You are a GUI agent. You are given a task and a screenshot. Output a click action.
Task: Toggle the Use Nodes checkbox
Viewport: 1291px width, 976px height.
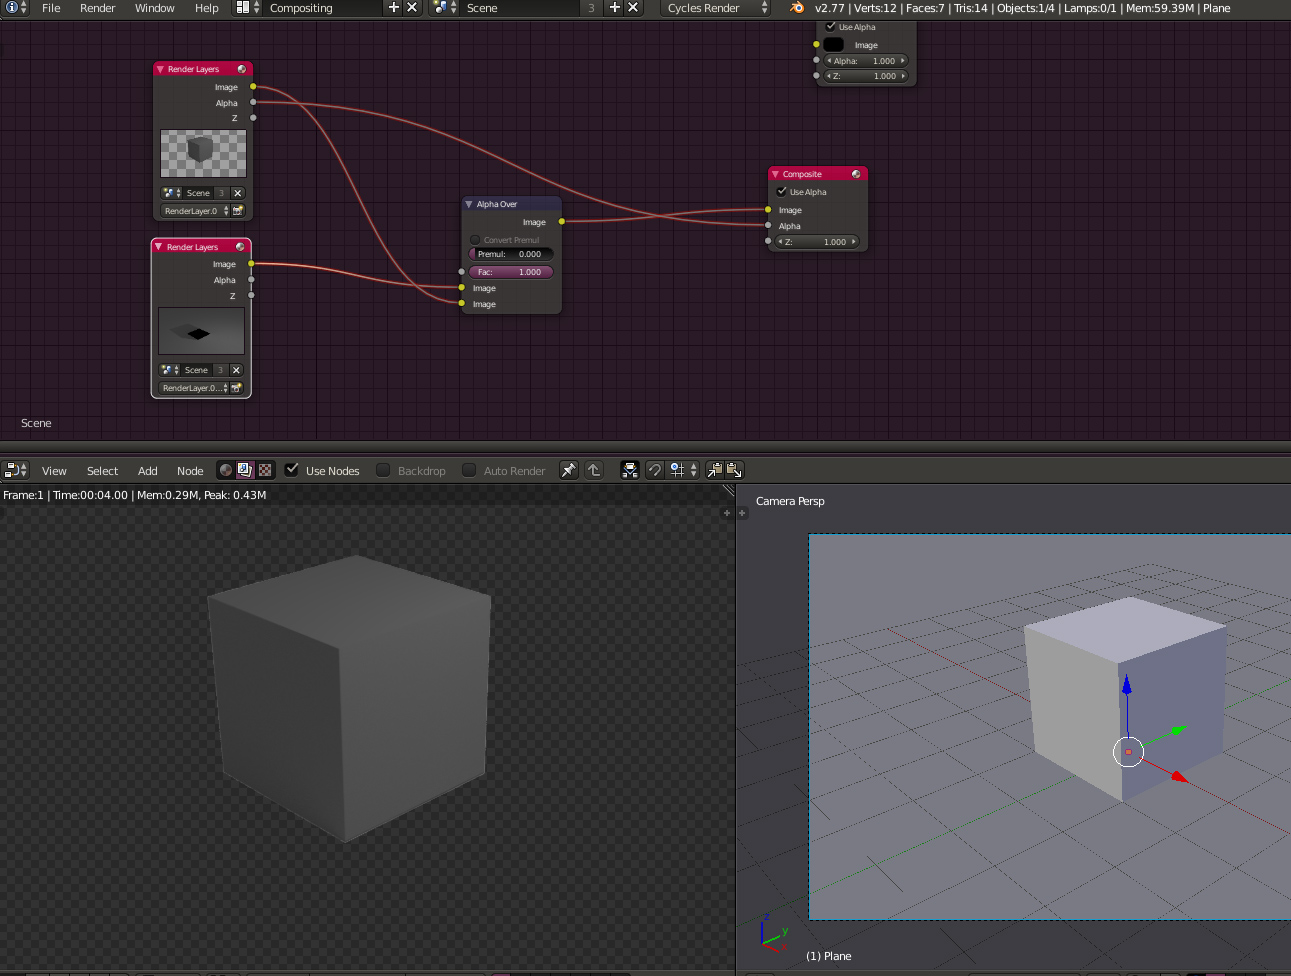coord(292,470)
